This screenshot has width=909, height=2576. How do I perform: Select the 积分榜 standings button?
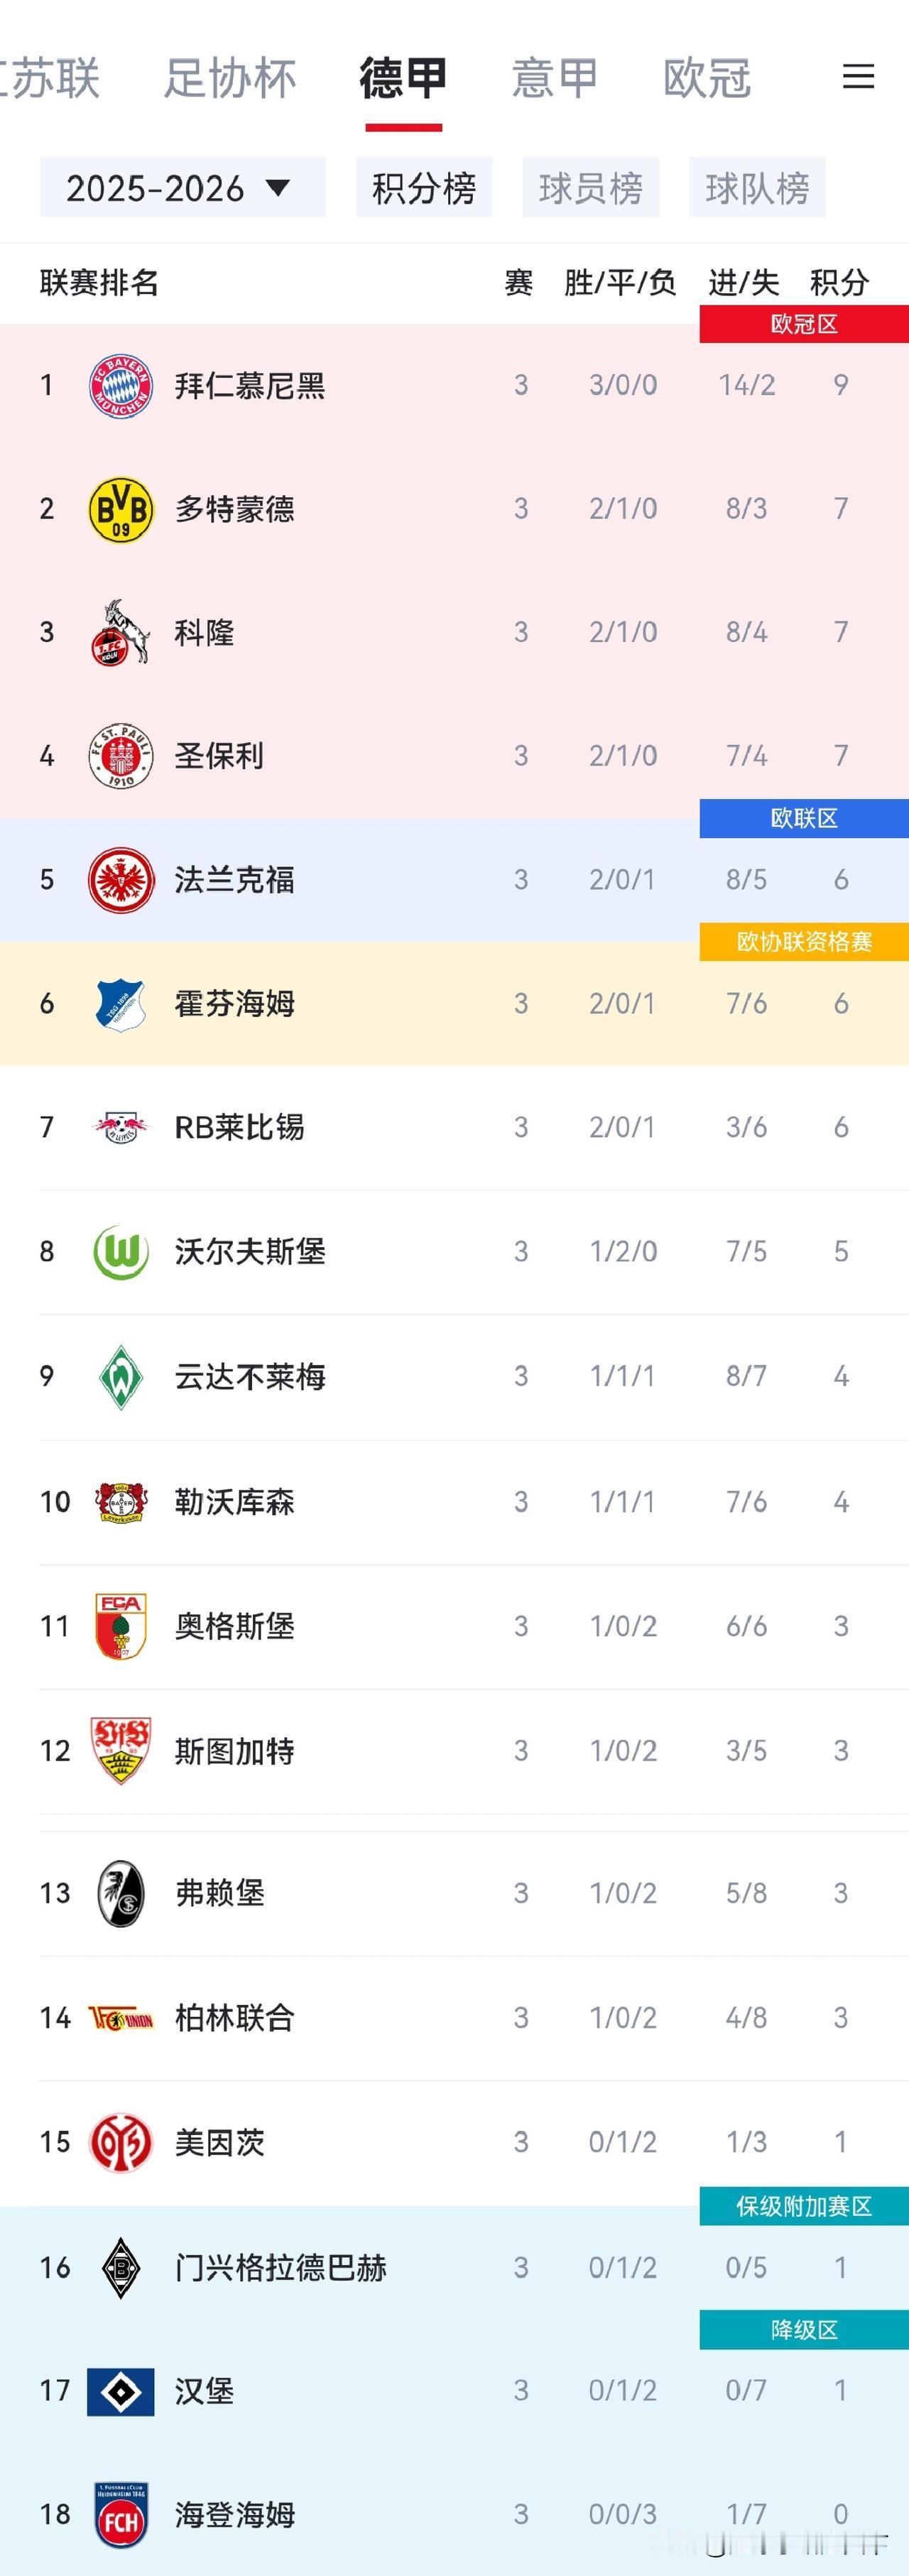coord(424,187)
